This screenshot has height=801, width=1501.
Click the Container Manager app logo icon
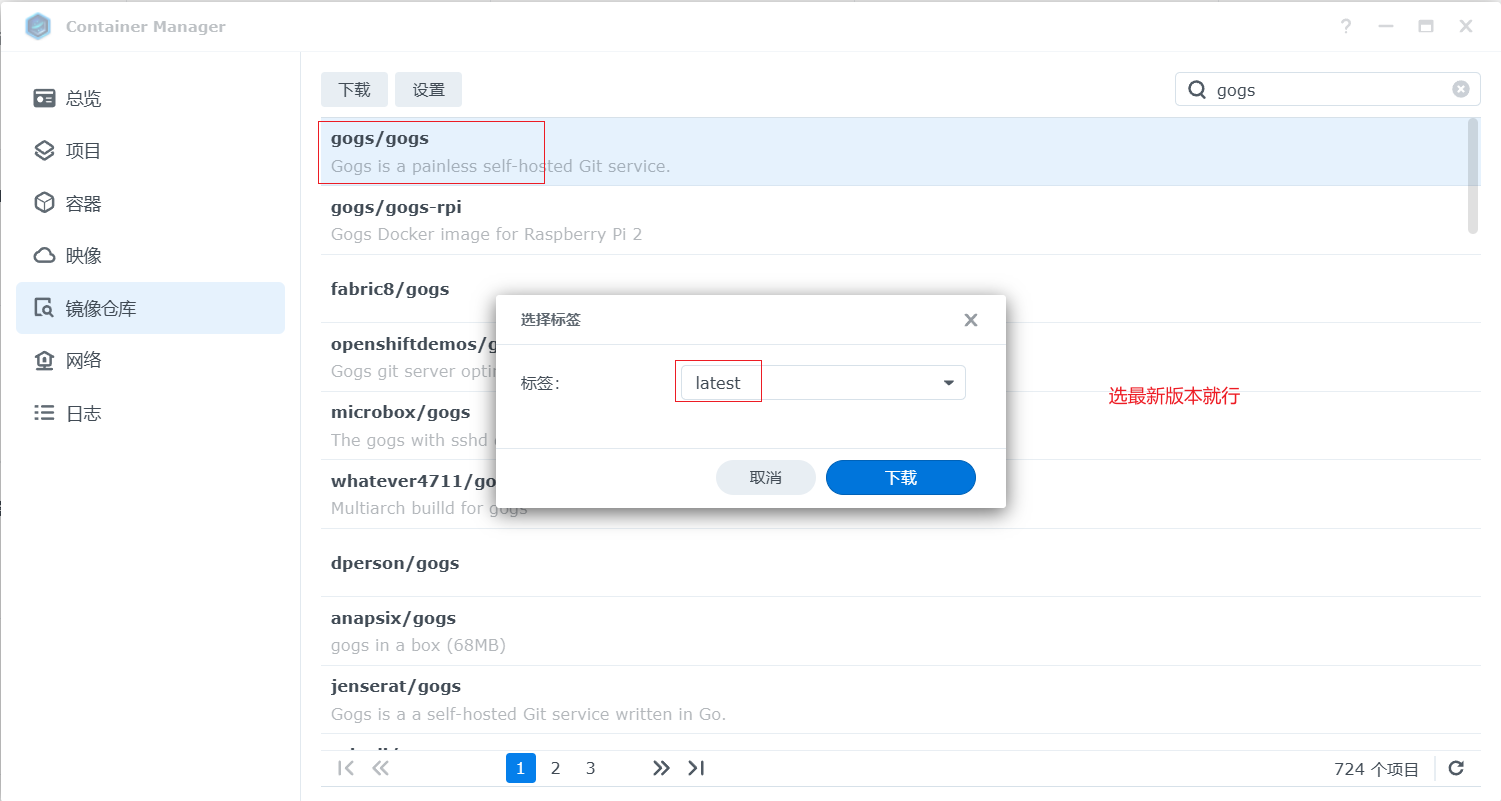pos(38,27)
